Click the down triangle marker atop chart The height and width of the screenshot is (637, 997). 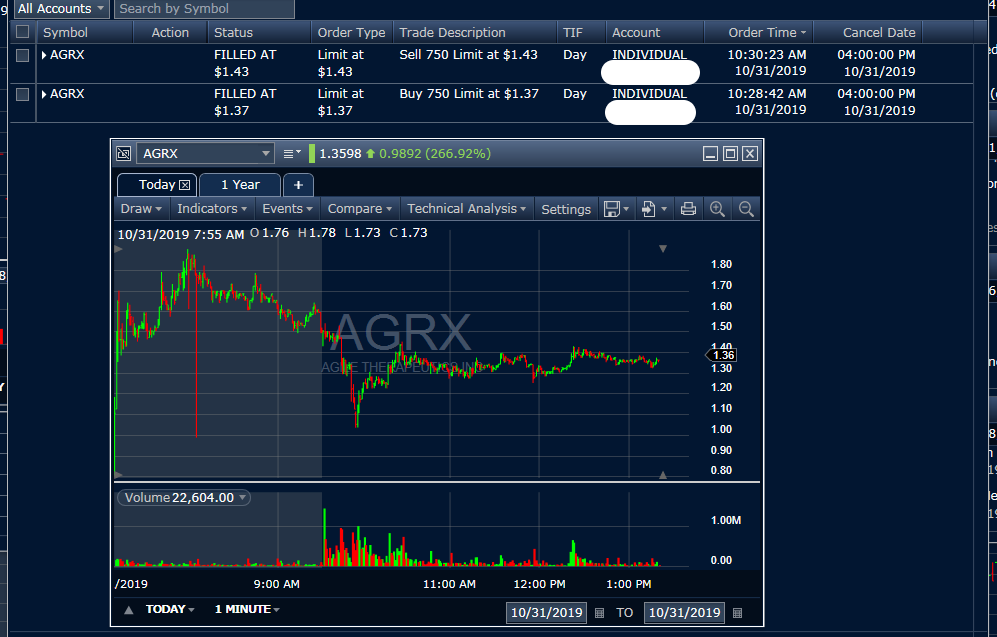coord(663,249)
